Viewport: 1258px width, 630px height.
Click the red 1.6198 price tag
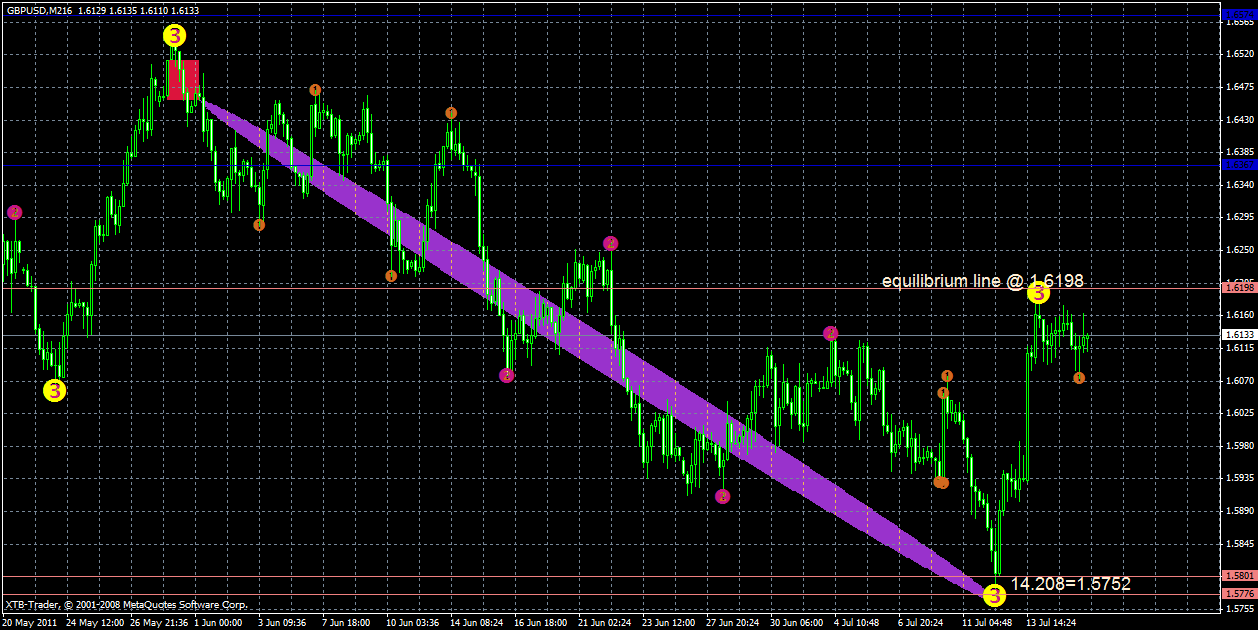click(x=1238, y=288)
